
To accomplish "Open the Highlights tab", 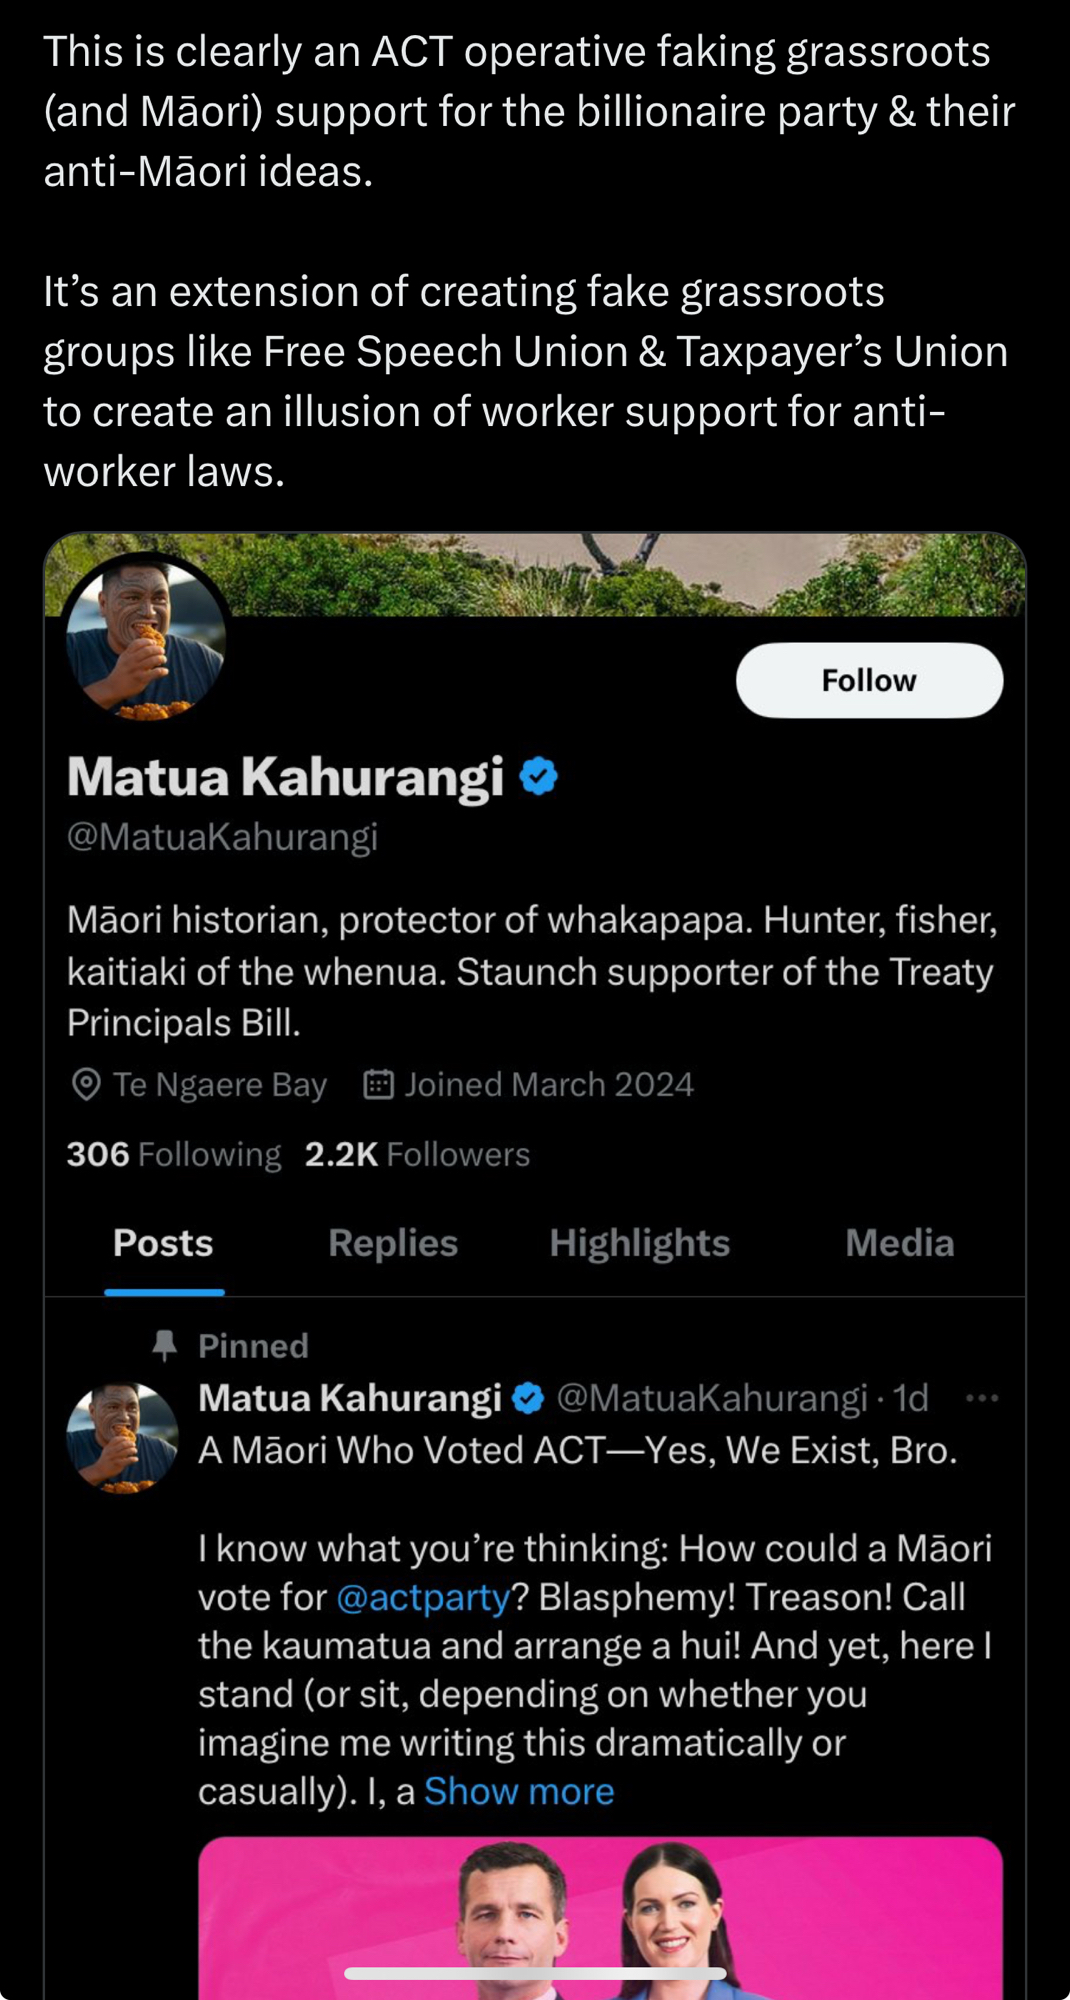I will pos(639,1243).
